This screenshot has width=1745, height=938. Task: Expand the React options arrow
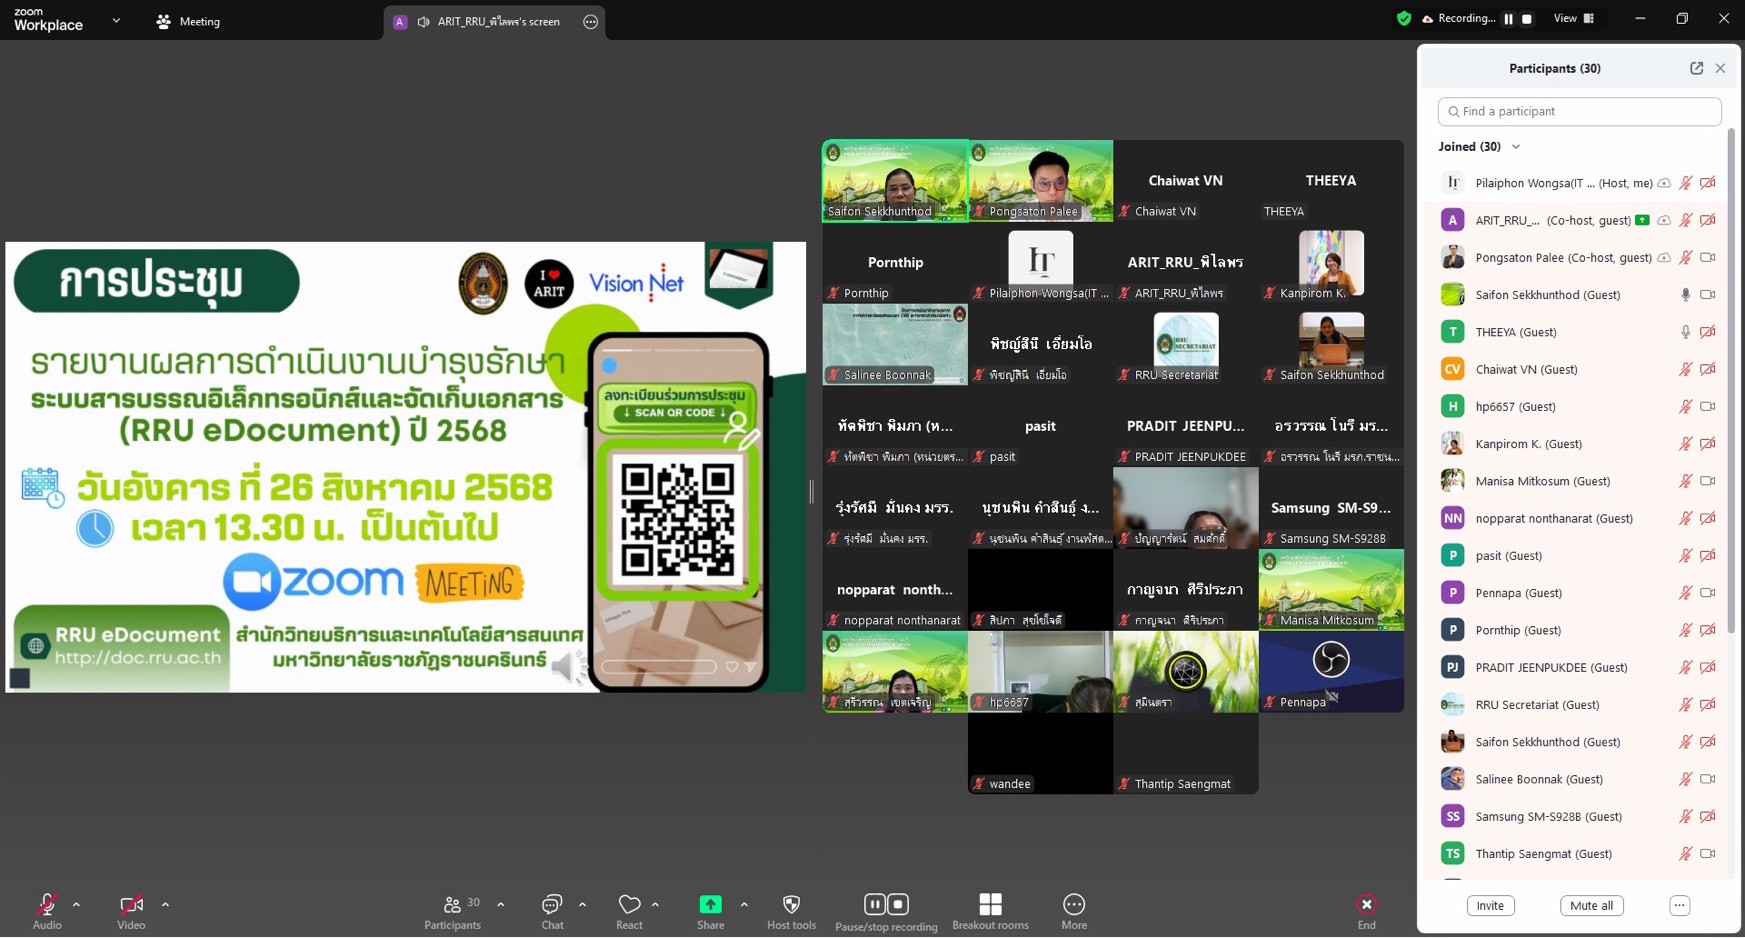[655, 904]
